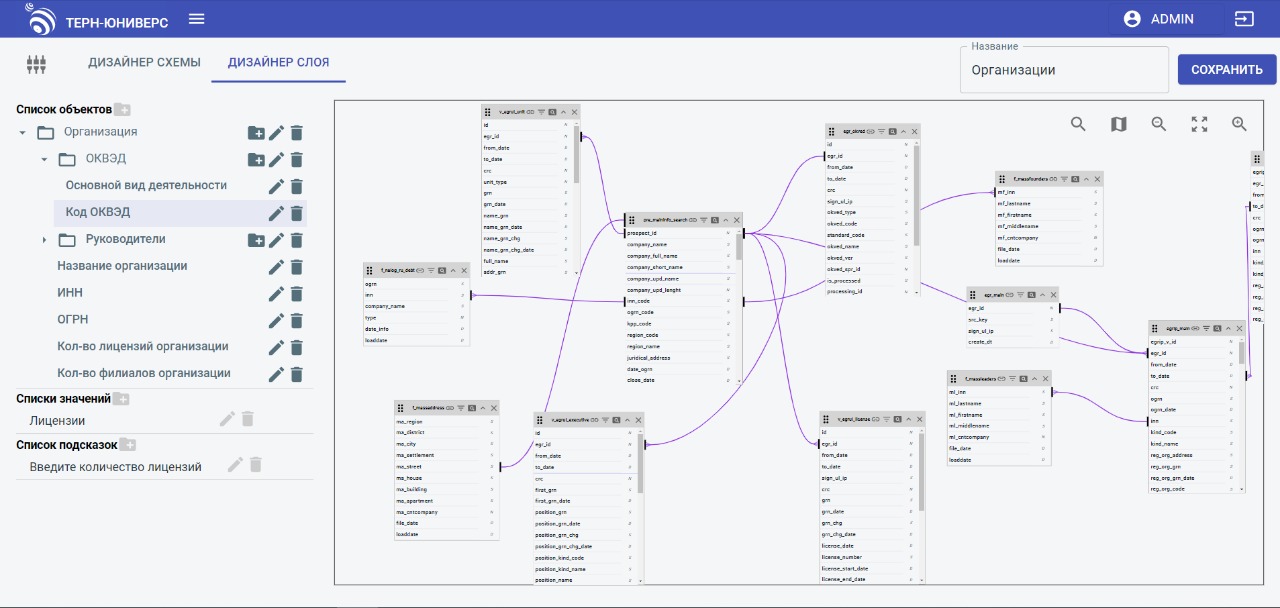Select the ОГРН tree item
Viewport: 1280px width, 608px height.
[x=72, y=320]
